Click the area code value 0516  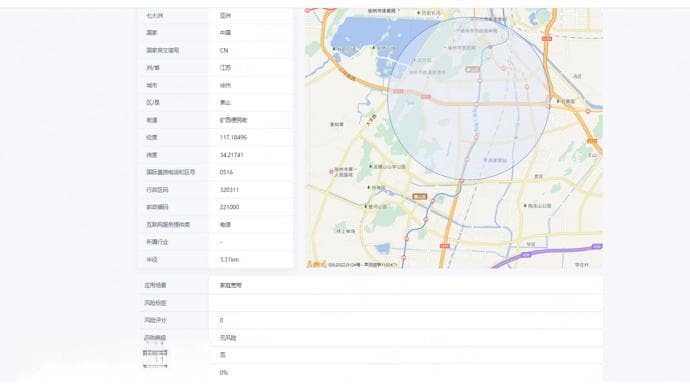(226, 172)
